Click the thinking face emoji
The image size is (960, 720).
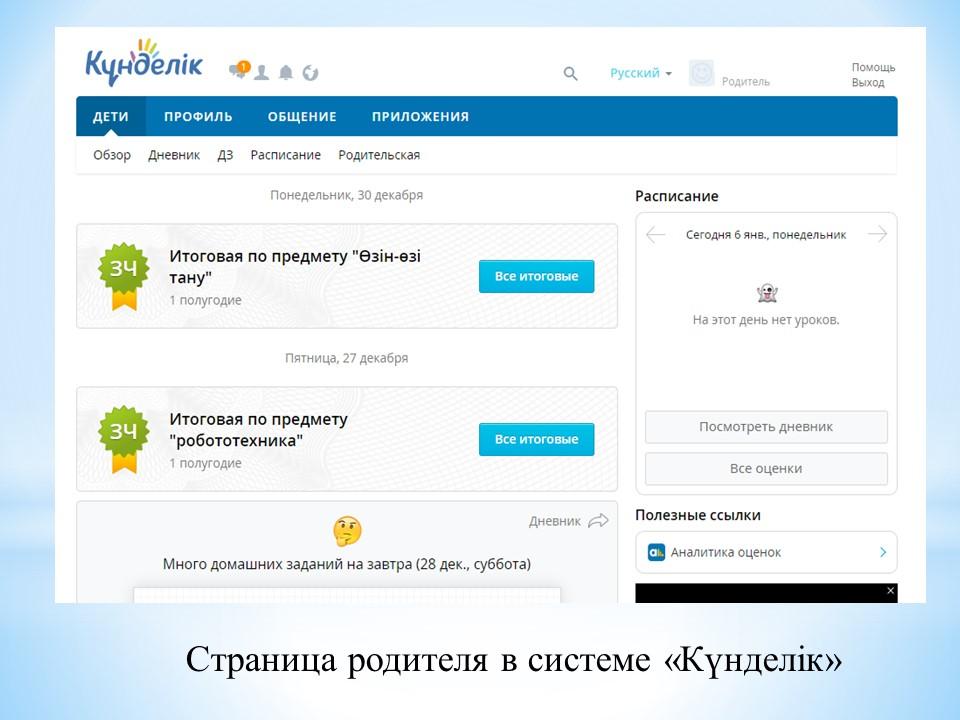(347, 531)
